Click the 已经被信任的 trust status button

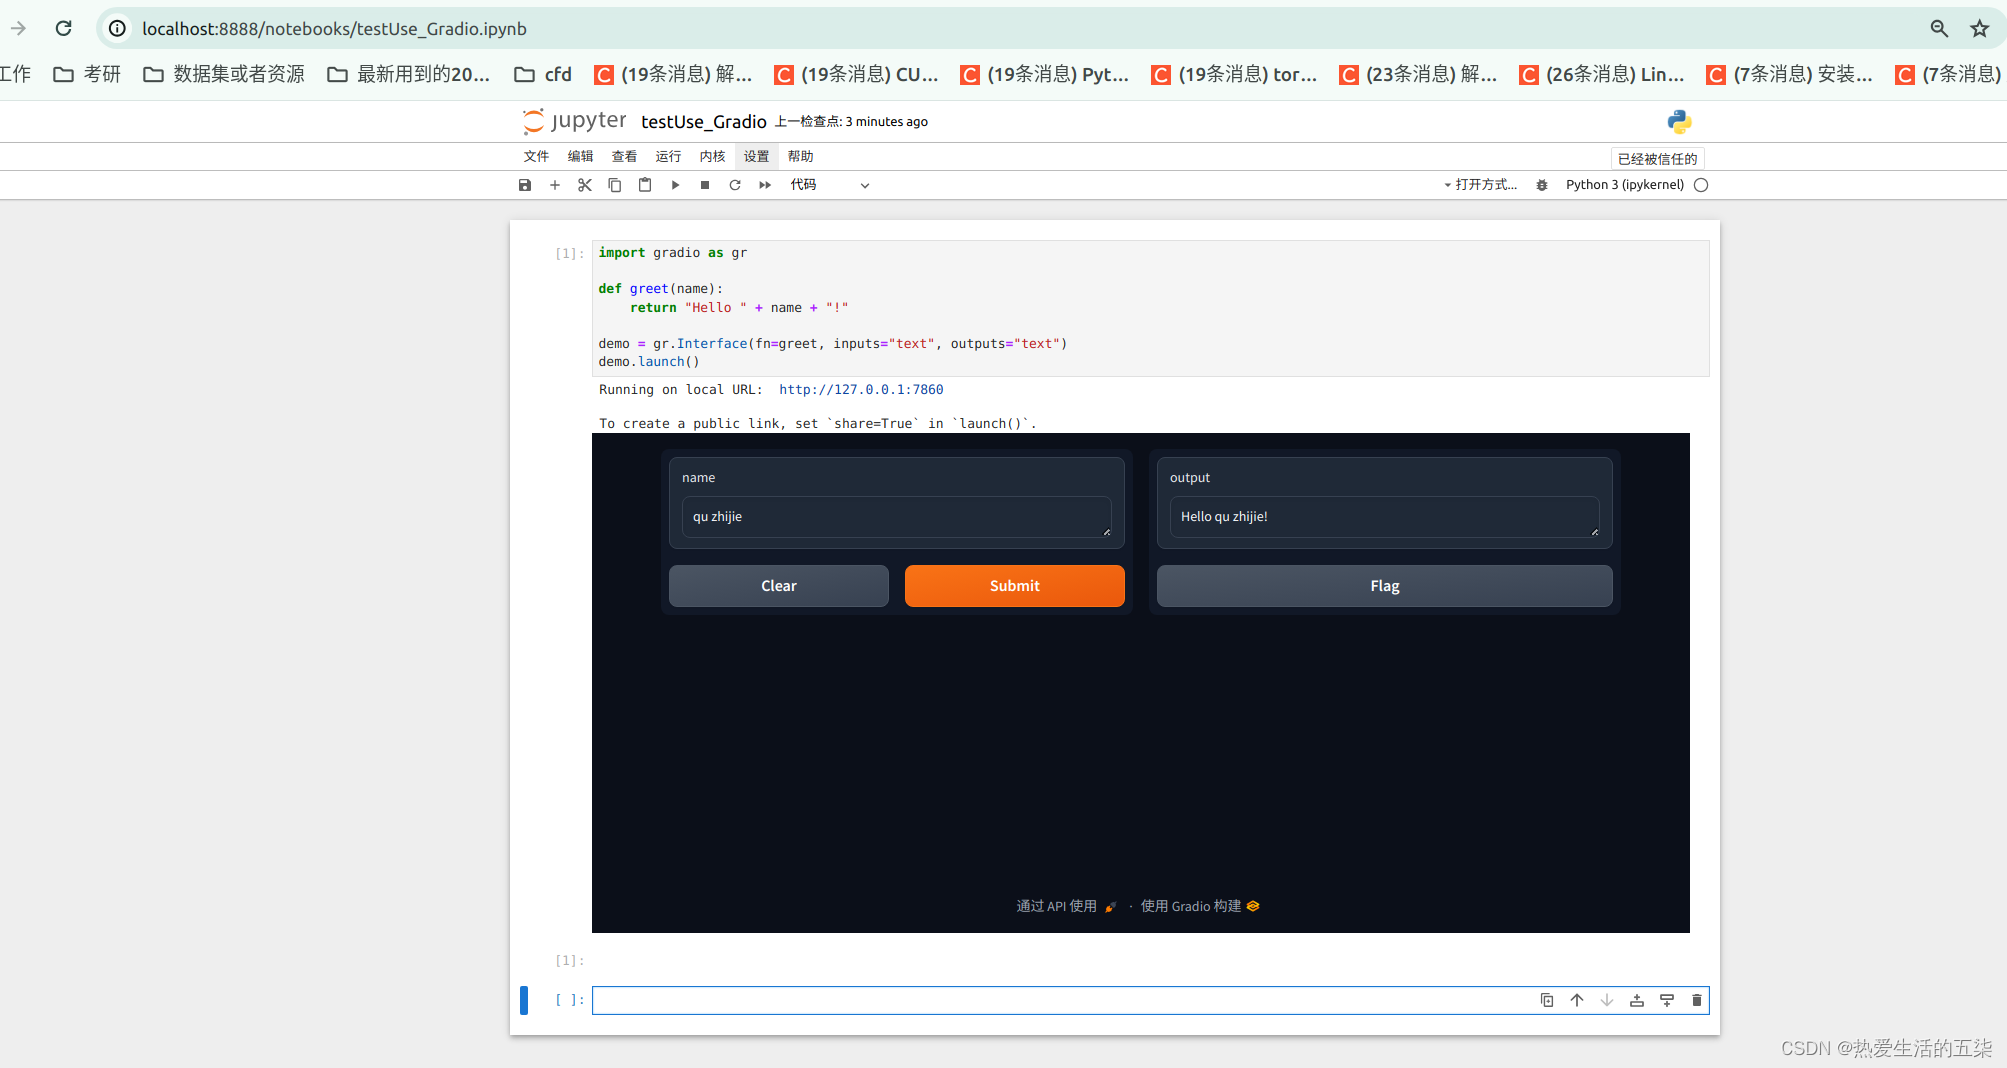1657,158
